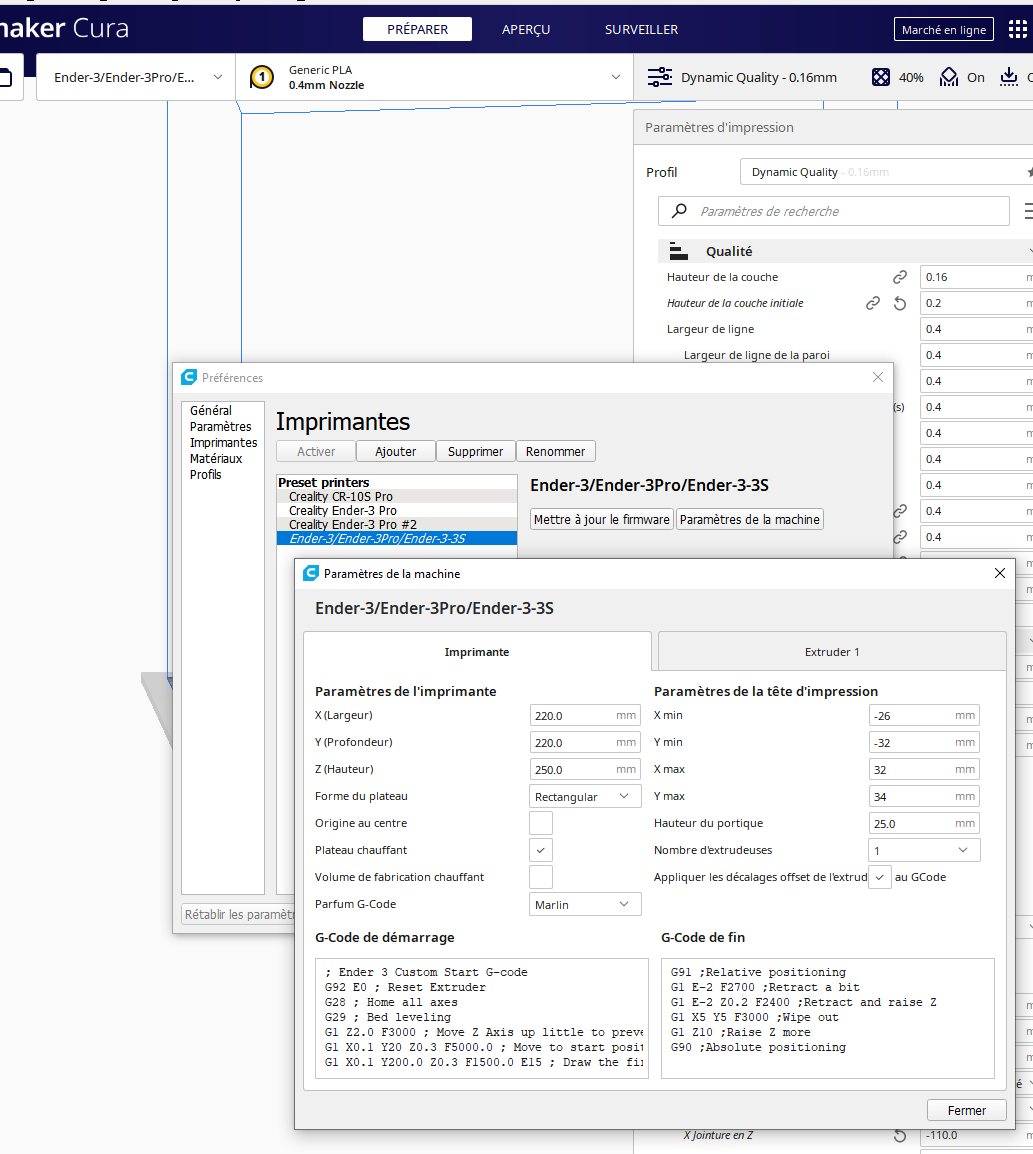The width and height of the screenshot is (1033, 1154).
Task: Reset X Jointure en Z value
Action: click(900, 1136)
